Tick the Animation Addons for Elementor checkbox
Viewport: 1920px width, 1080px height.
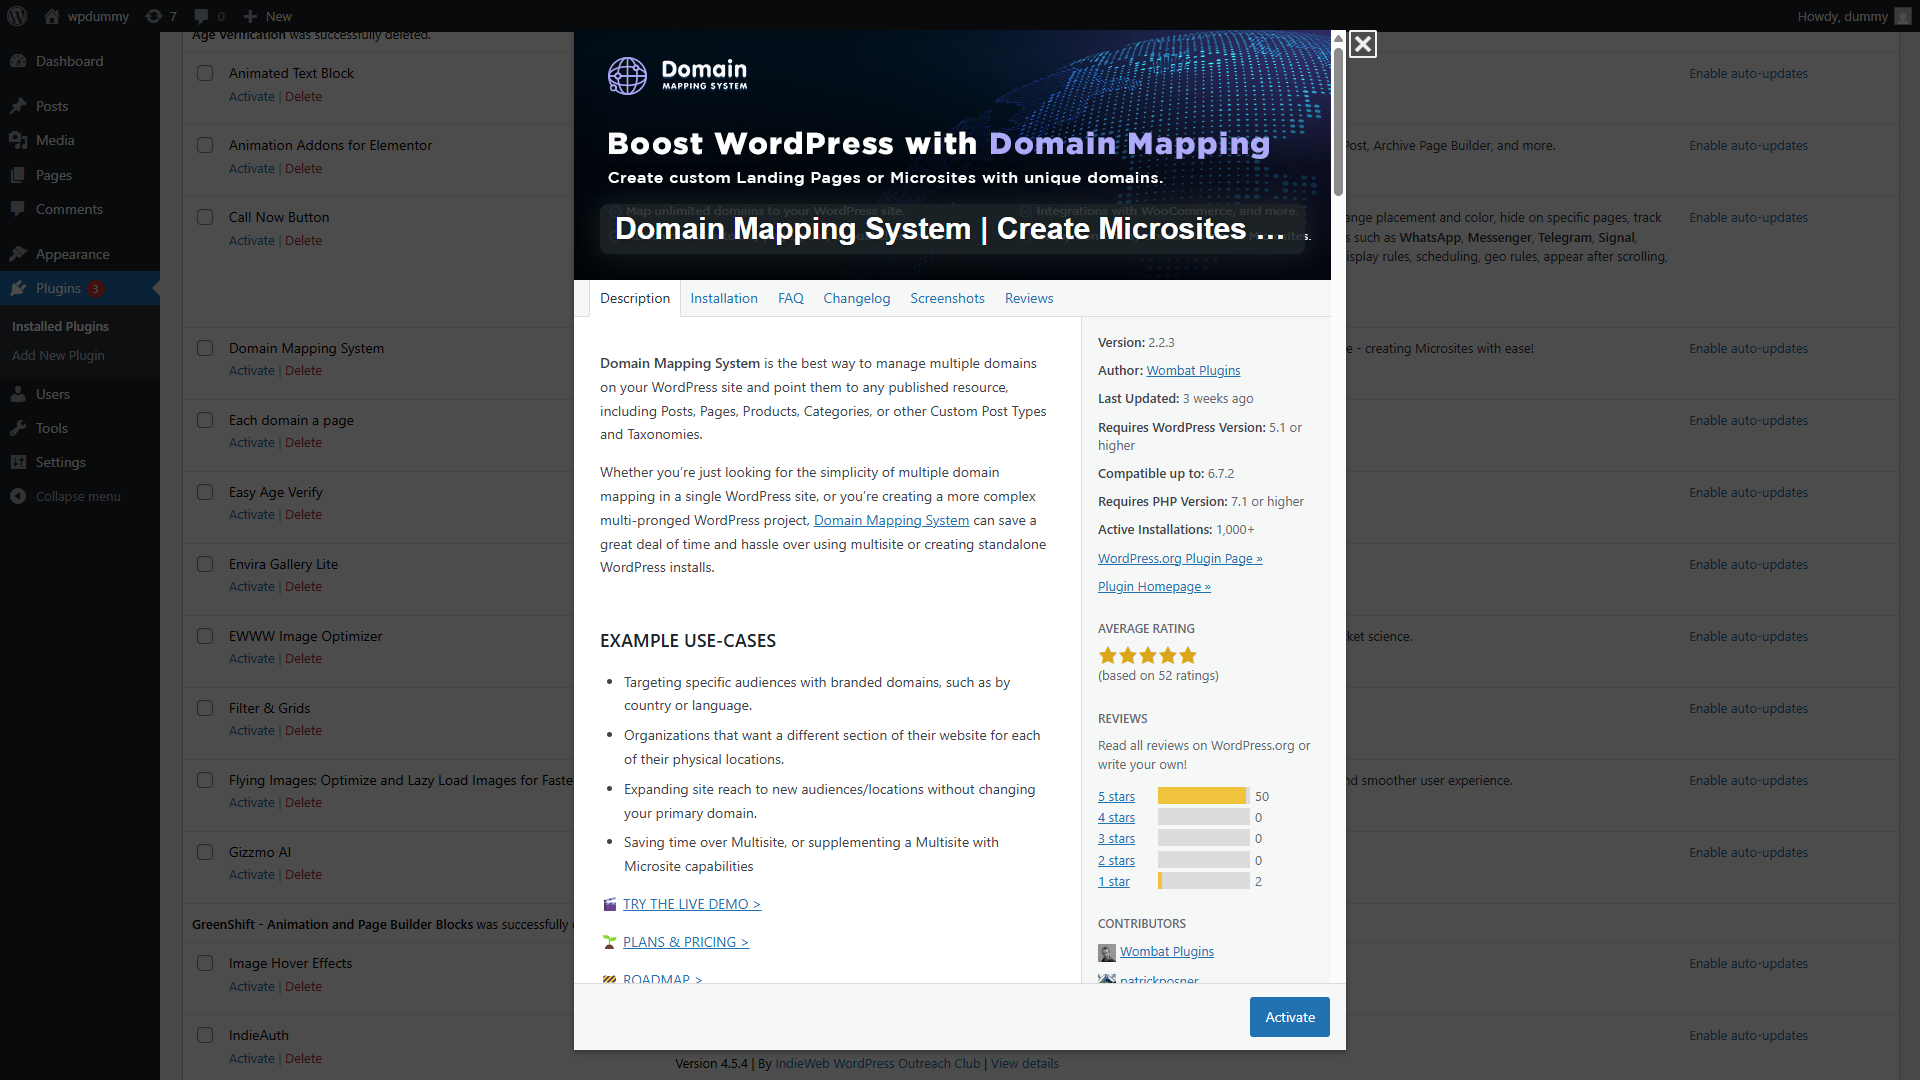(x=205, y=145)
